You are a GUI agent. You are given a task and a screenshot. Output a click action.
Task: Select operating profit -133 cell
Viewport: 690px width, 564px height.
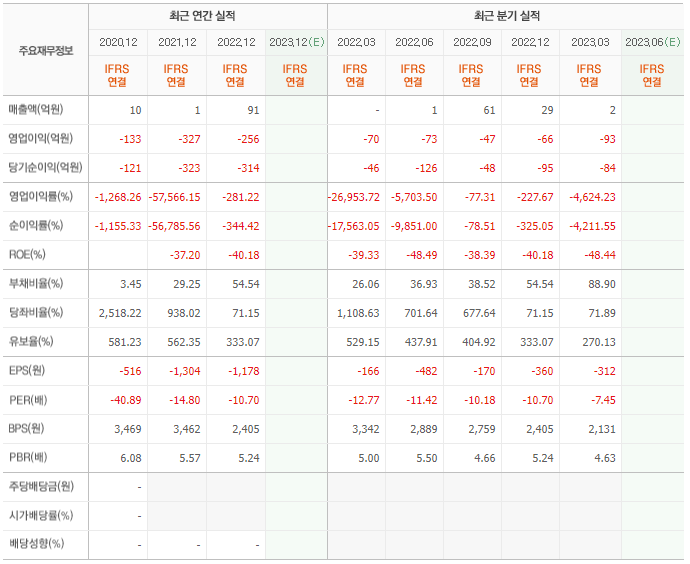130,139
